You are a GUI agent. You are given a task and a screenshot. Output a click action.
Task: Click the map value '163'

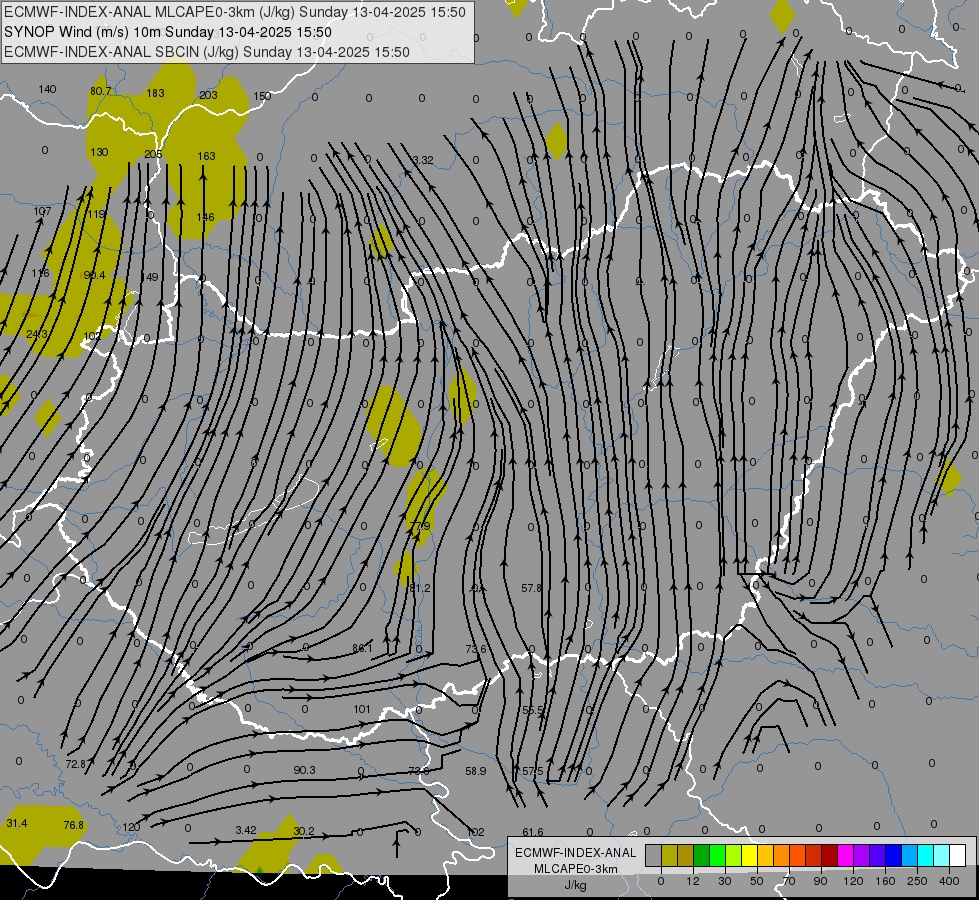tap(206, 156)
